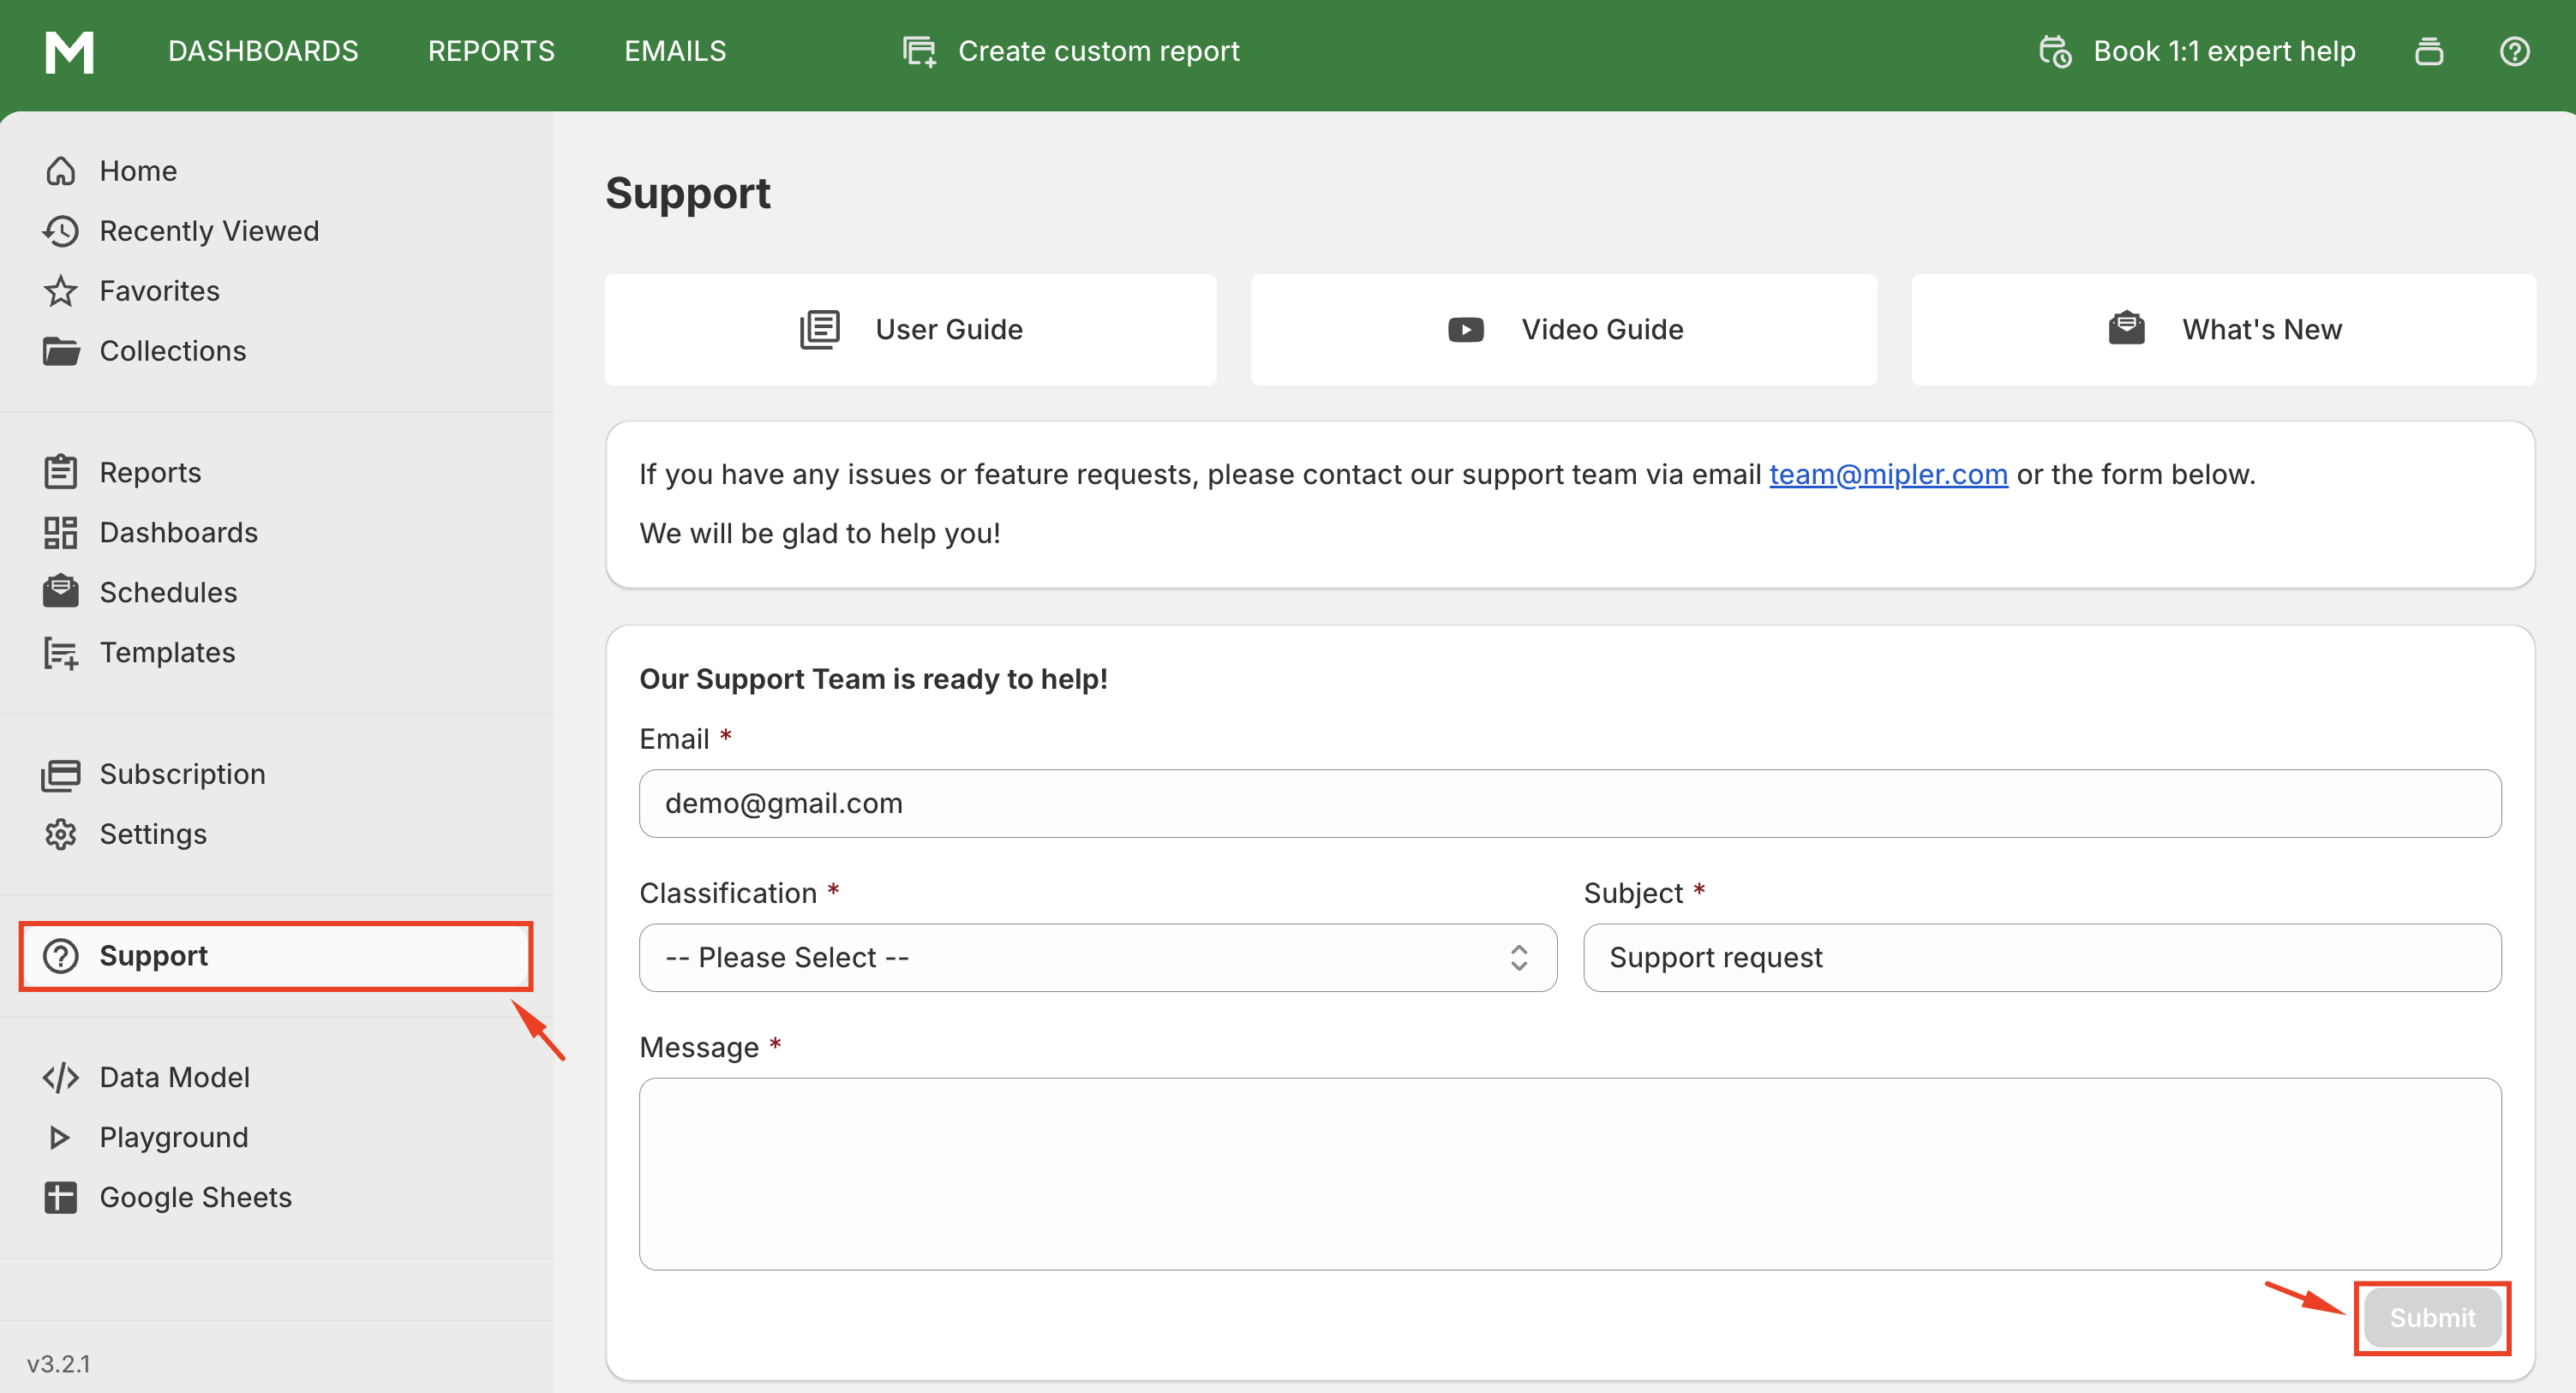Click into the Subject input field
The image size is (2576, 1393).
(2041, 957)
